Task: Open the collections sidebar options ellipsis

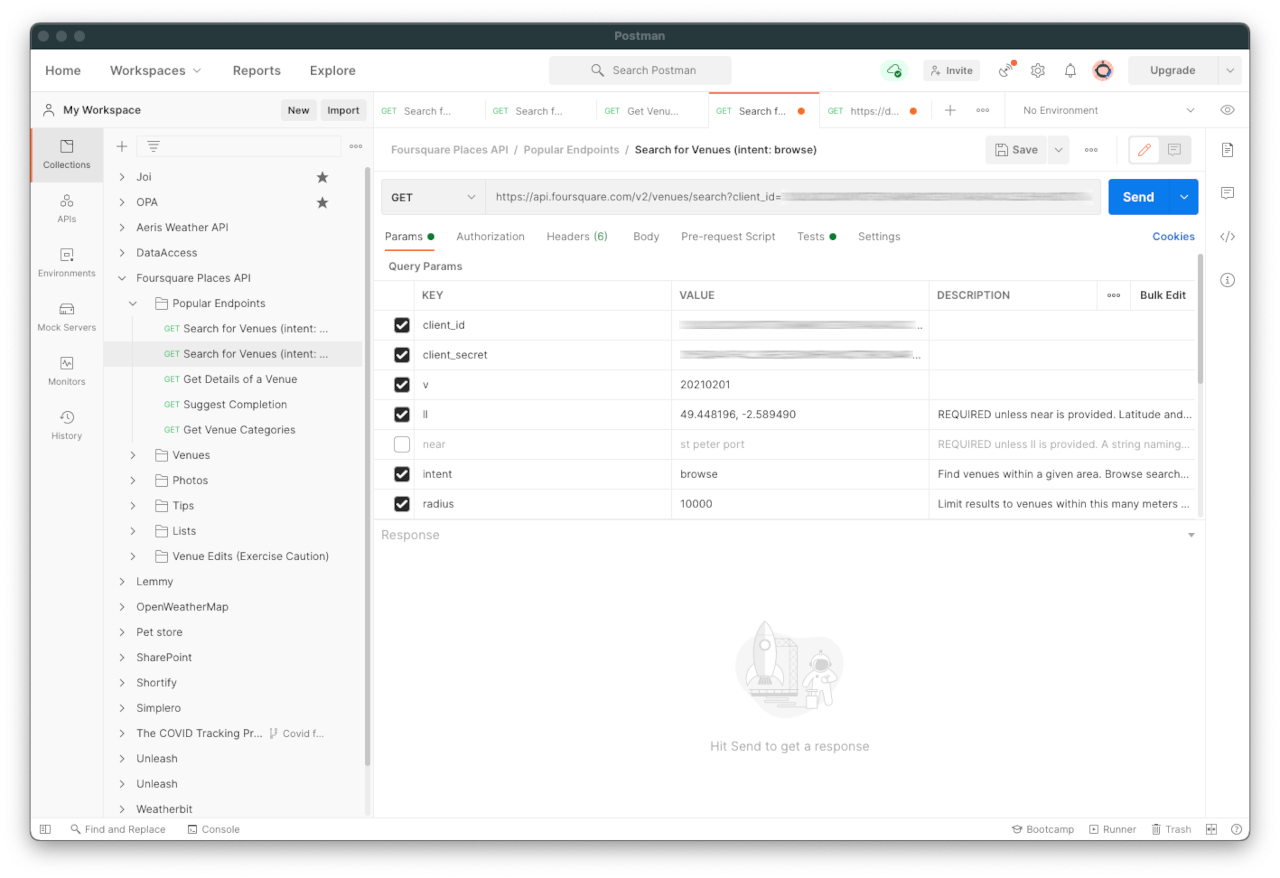Action: point(356,146)
